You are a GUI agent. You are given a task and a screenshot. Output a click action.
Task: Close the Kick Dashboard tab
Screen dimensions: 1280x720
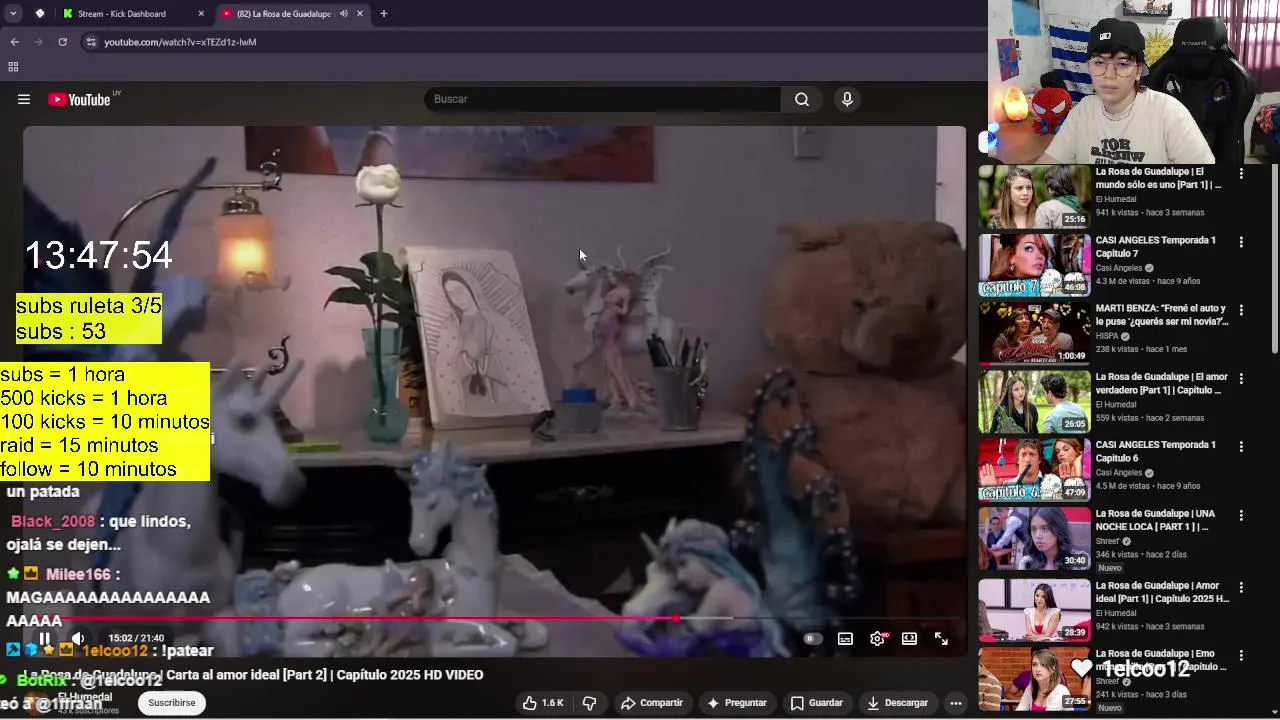click(201, 14)
